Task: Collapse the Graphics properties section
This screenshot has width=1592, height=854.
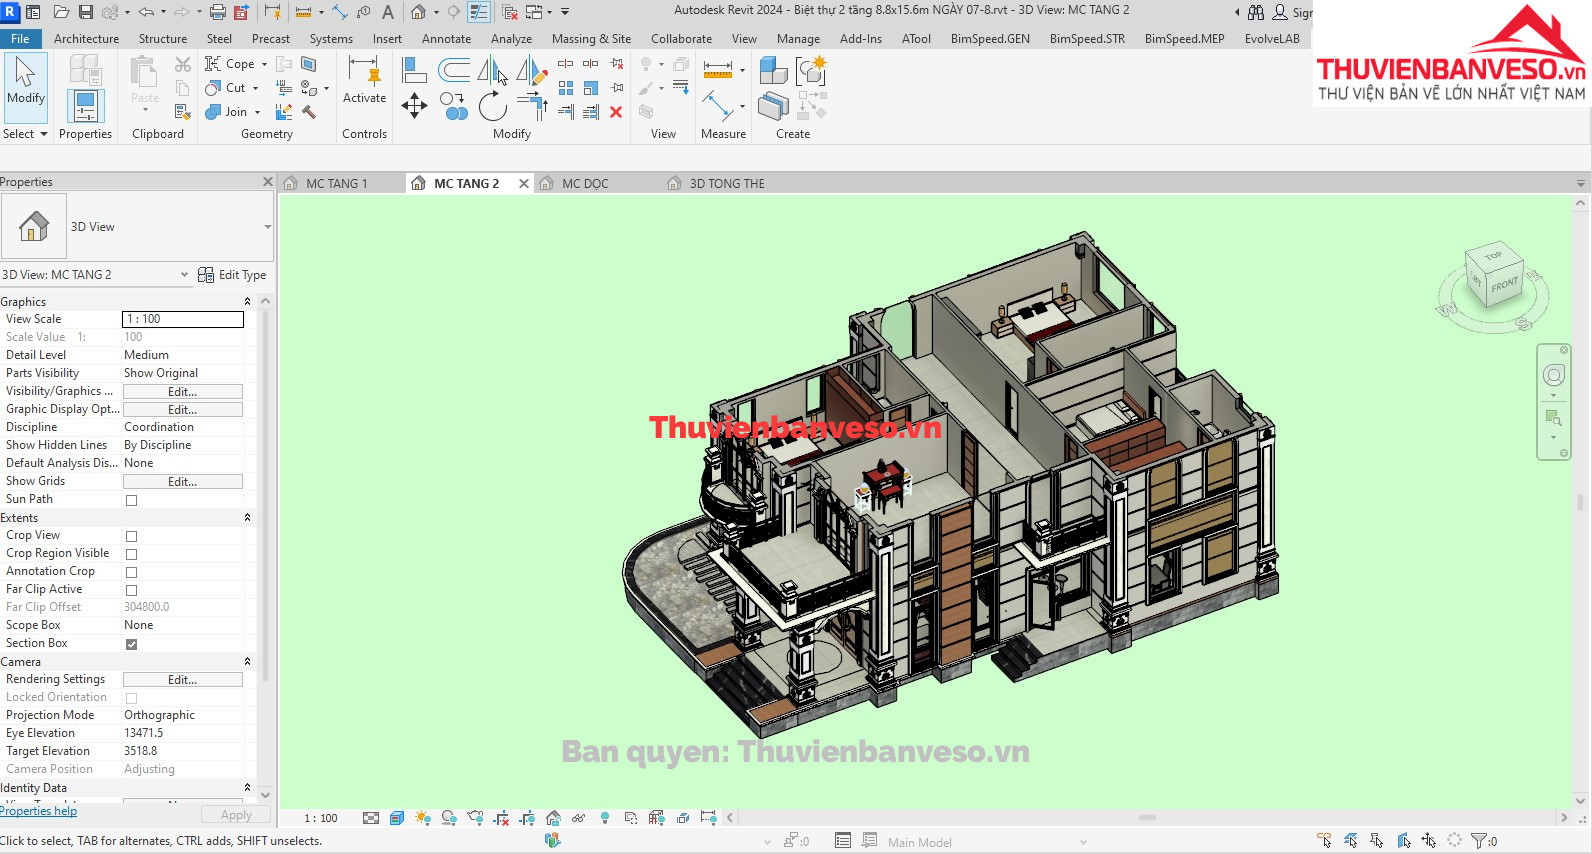Action: [x=247, y=302]
